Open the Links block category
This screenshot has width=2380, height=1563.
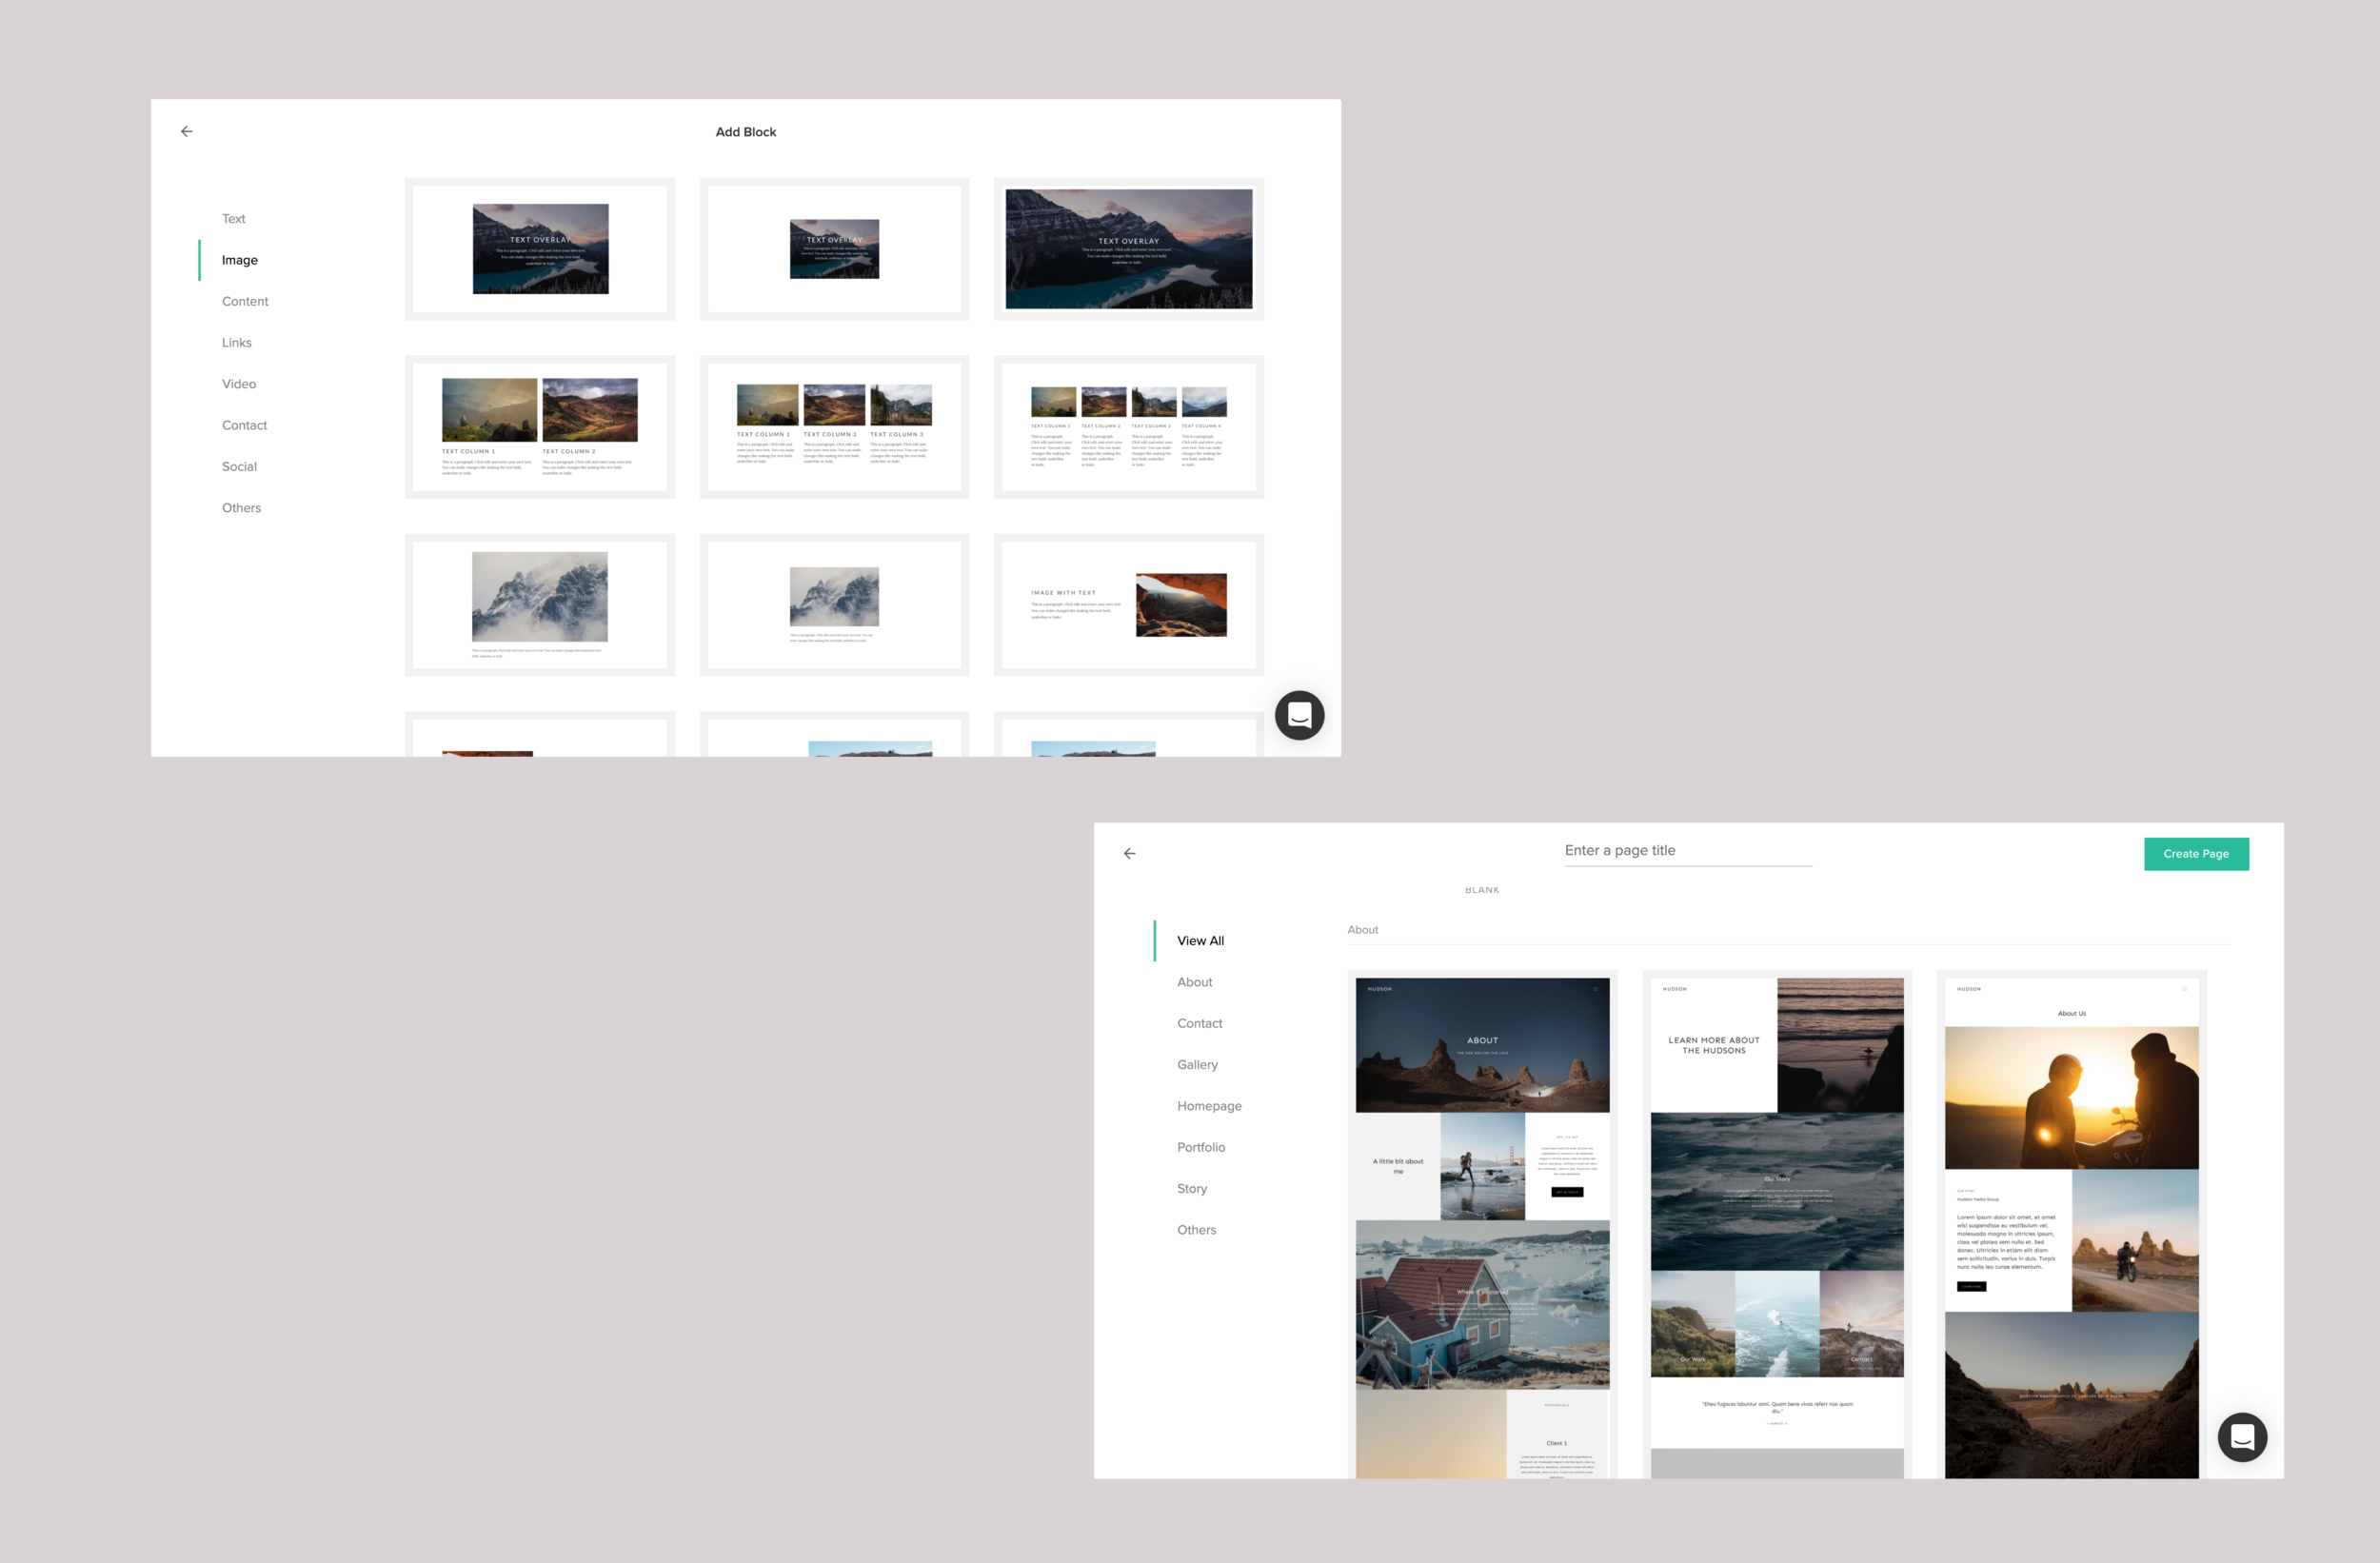236,342
